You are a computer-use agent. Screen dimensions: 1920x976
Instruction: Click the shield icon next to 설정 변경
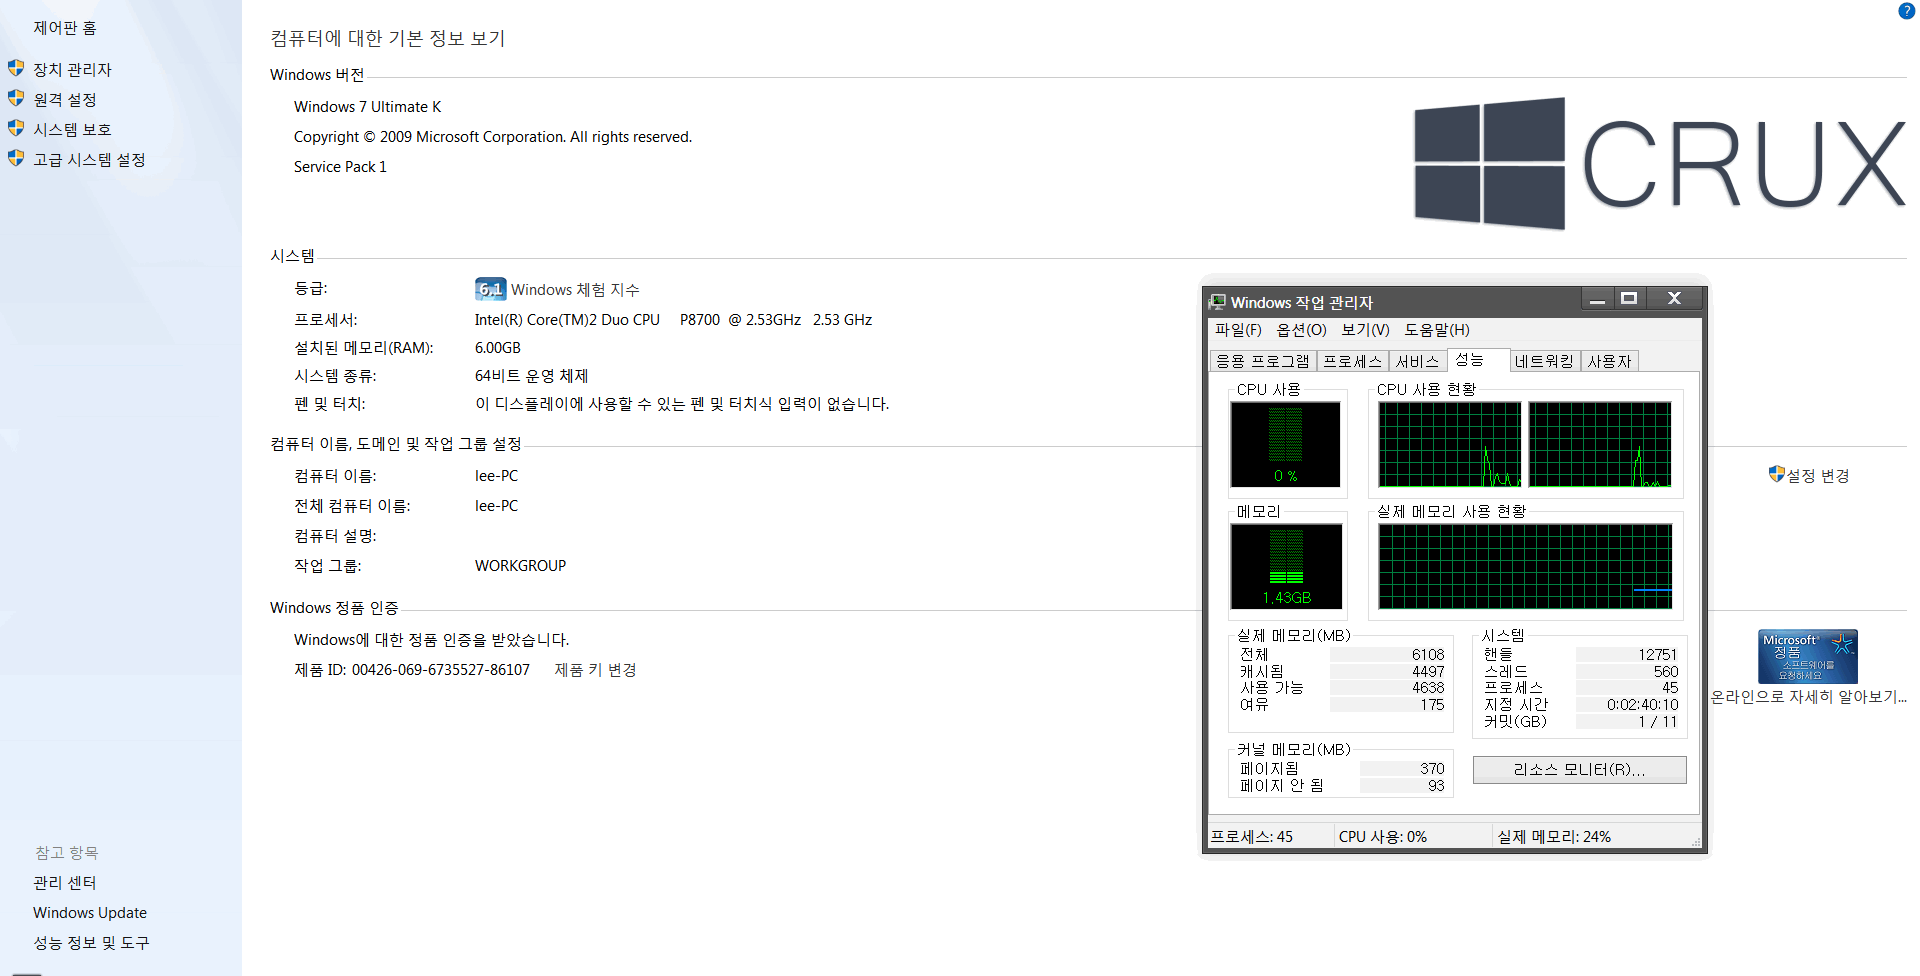(x=1776, y=474)
